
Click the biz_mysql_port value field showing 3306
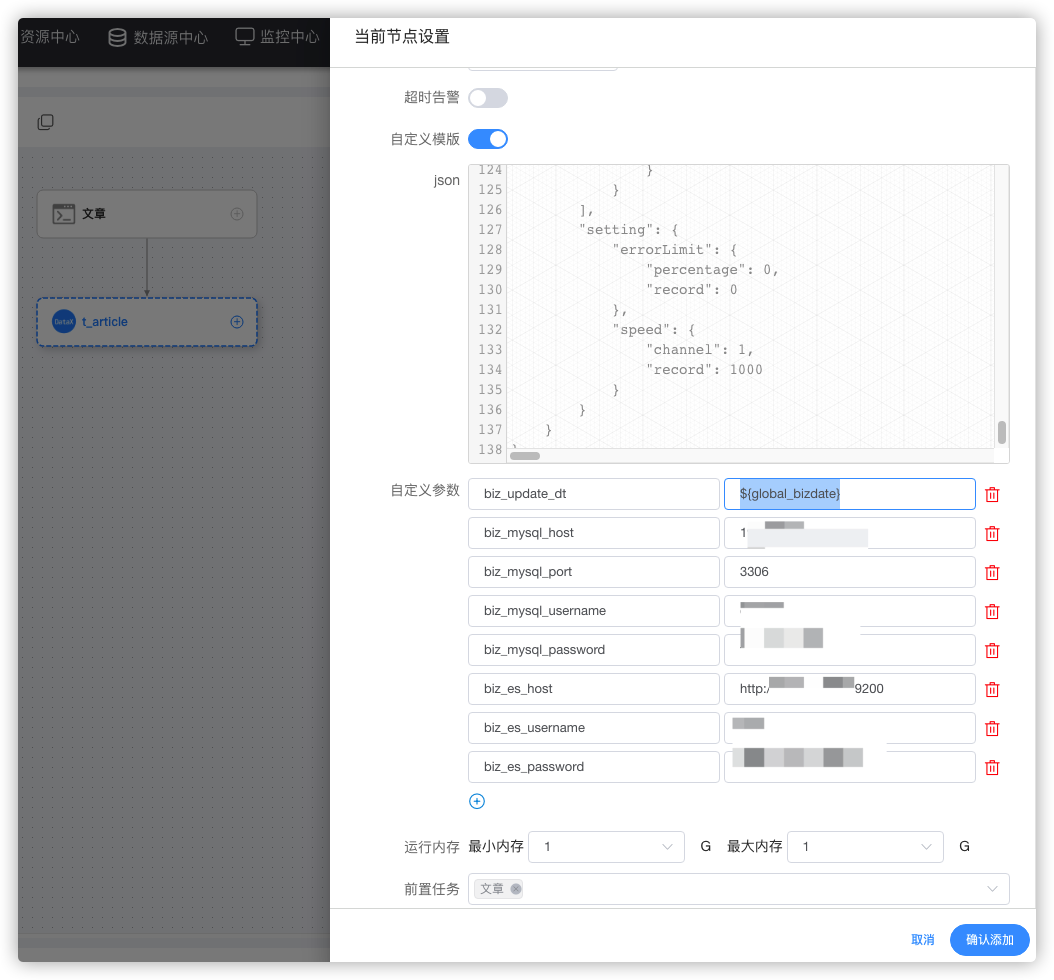pos(849,571)
